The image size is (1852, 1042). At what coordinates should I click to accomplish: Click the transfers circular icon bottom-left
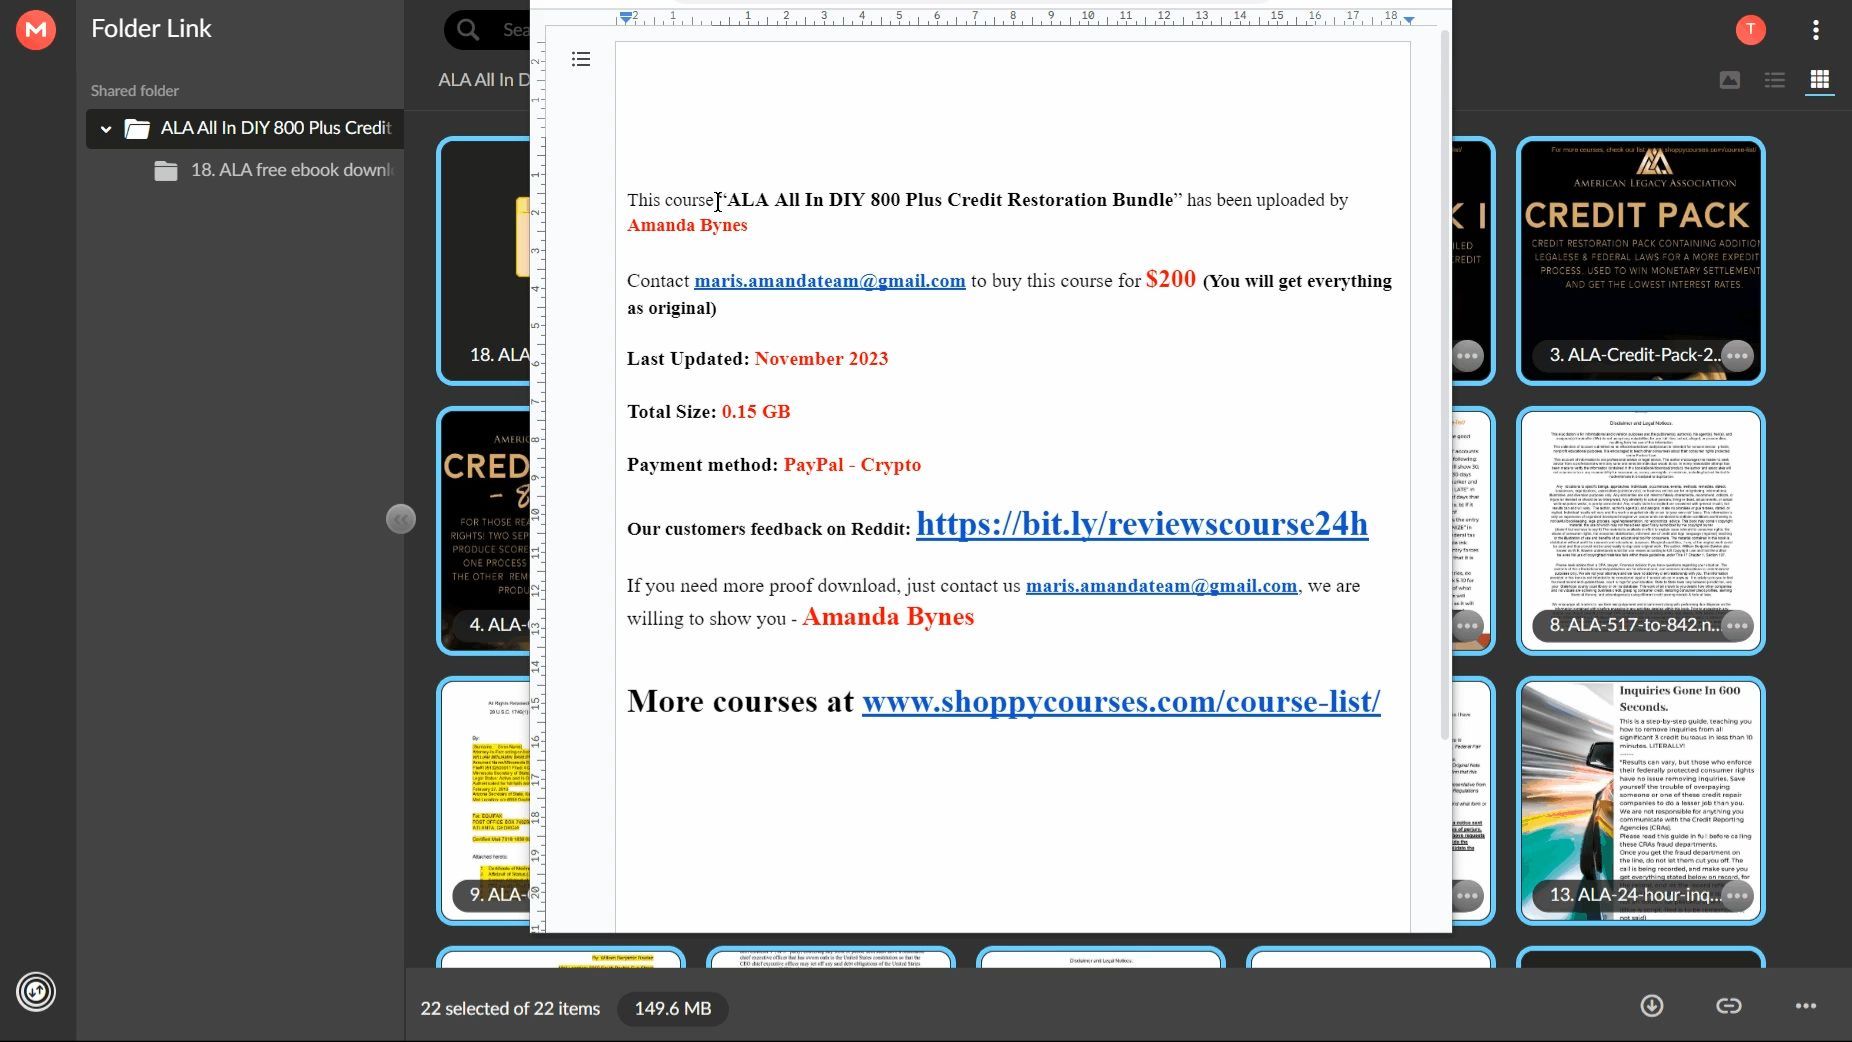click(36, 992)
